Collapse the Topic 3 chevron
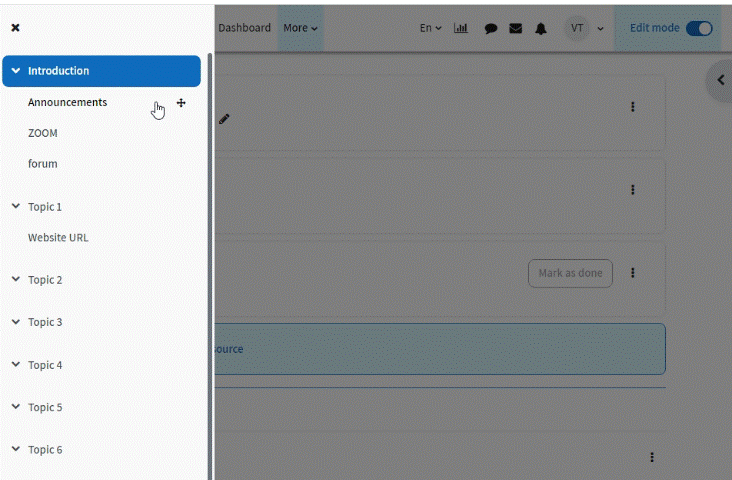 (x=15, y=322)
